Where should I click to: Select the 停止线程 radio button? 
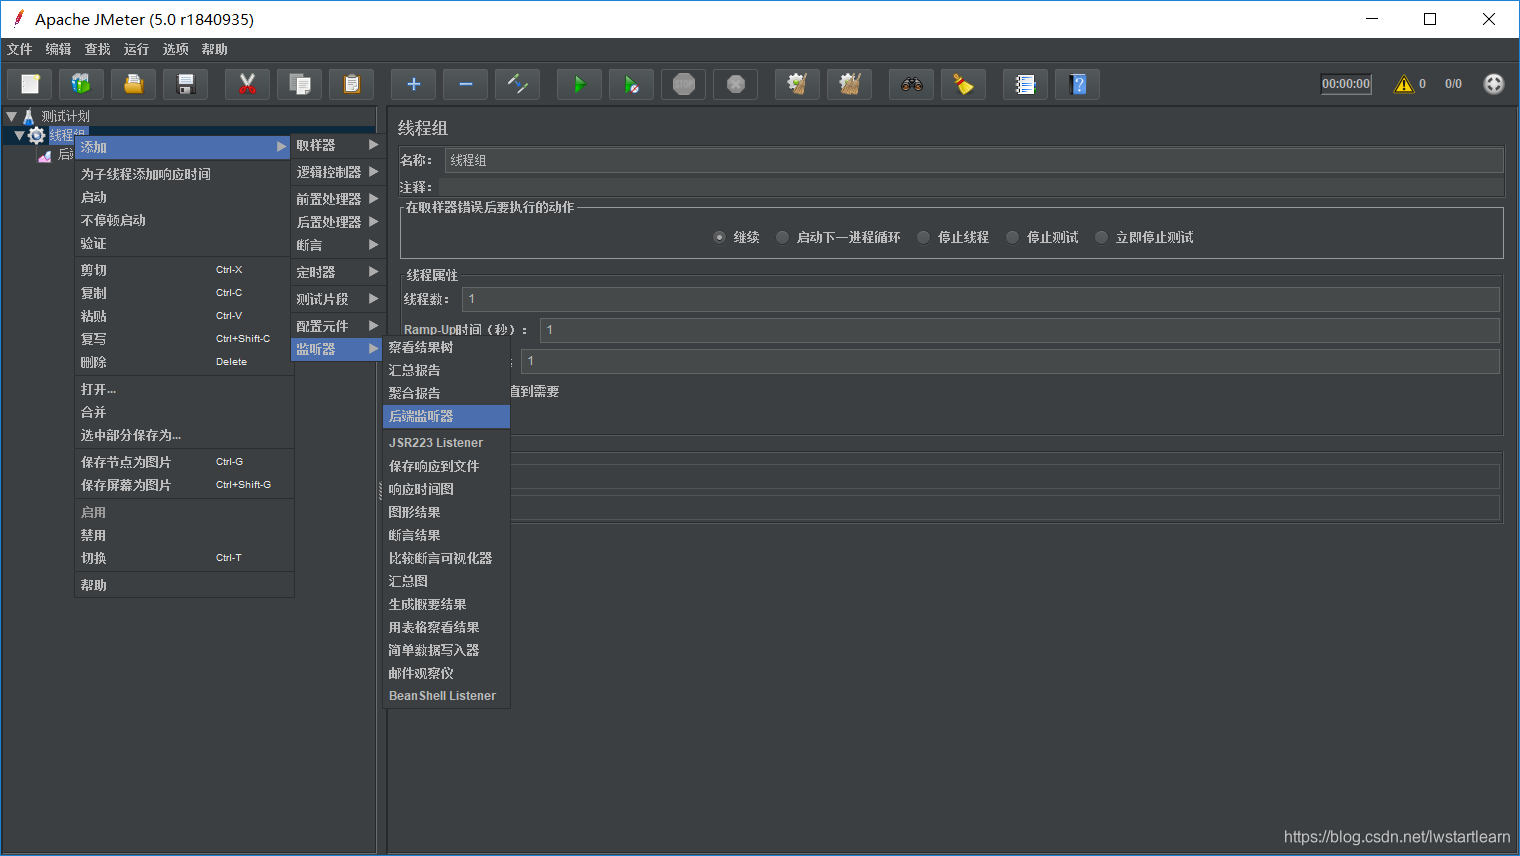pos(924,237)
